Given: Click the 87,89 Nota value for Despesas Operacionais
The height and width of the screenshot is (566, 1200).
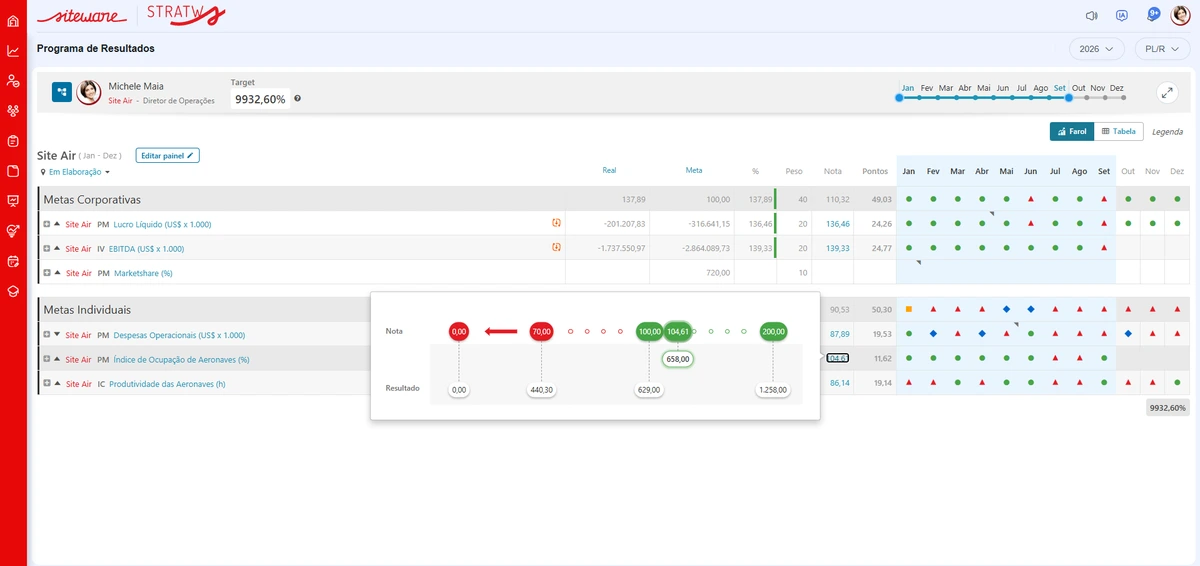Looking at the screenshot, I should (x=840, y=334).
